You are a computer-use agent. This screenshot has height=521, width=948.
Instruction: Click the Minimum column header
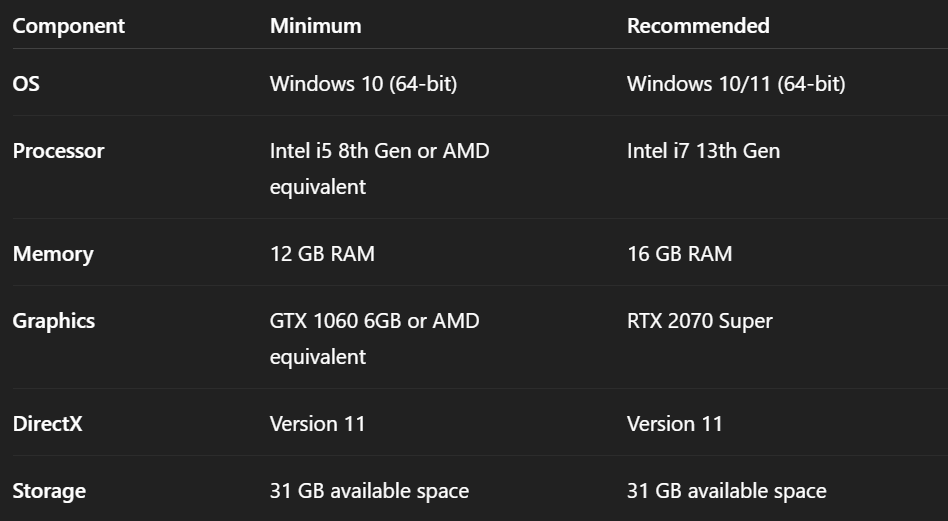315,26
